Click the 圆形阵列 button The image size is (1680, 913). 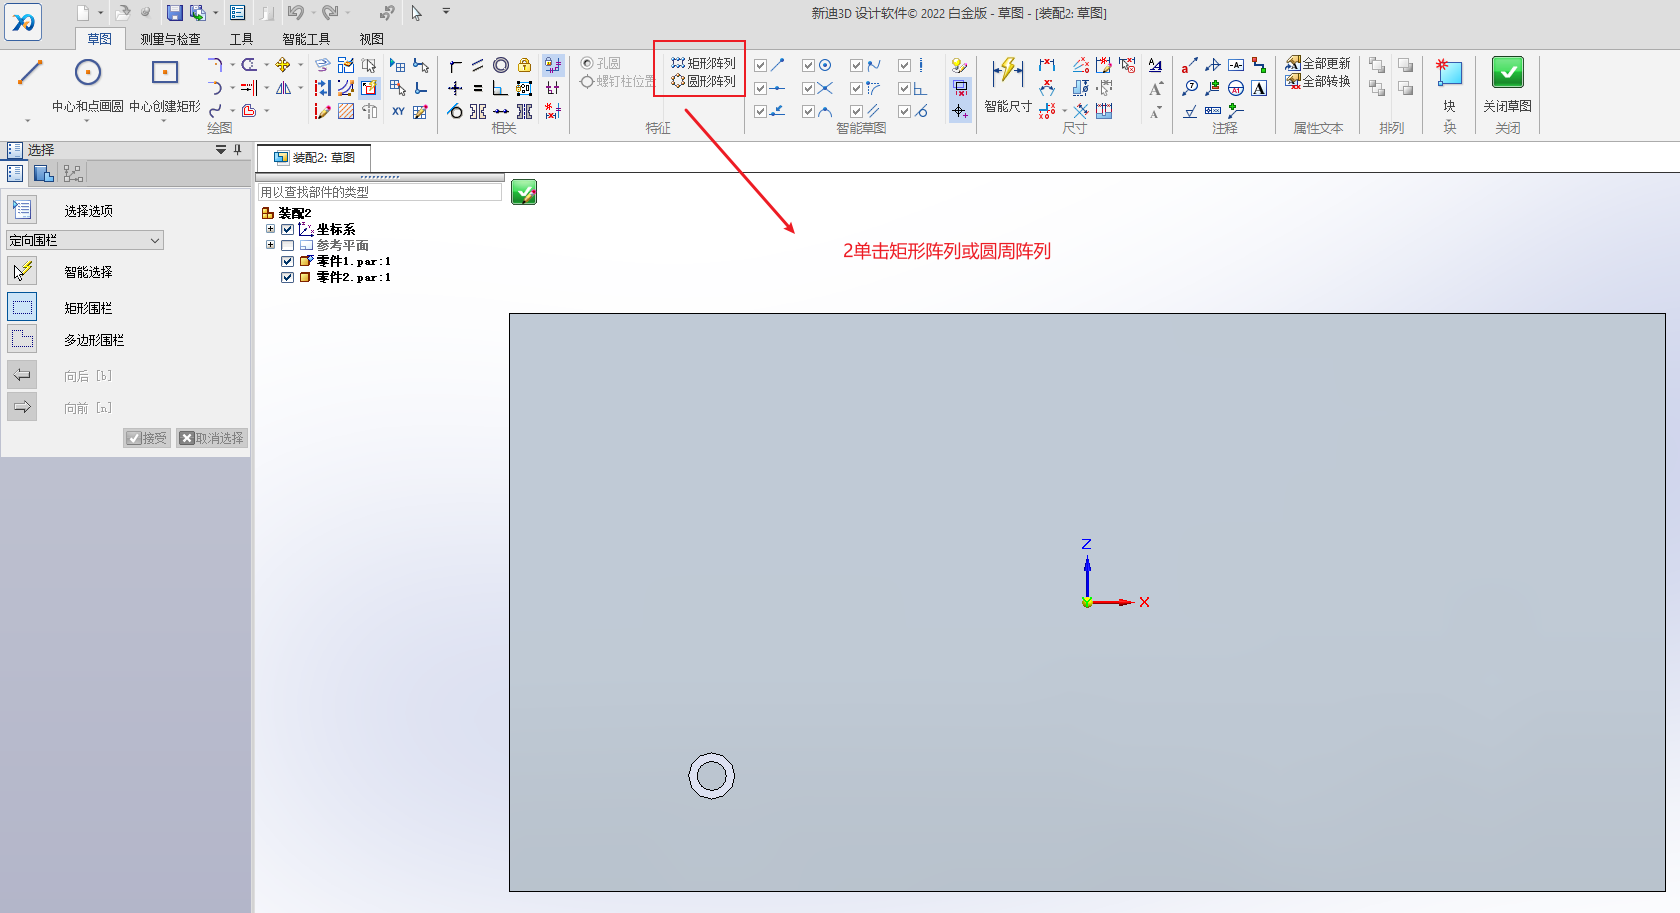coord(704,81)
